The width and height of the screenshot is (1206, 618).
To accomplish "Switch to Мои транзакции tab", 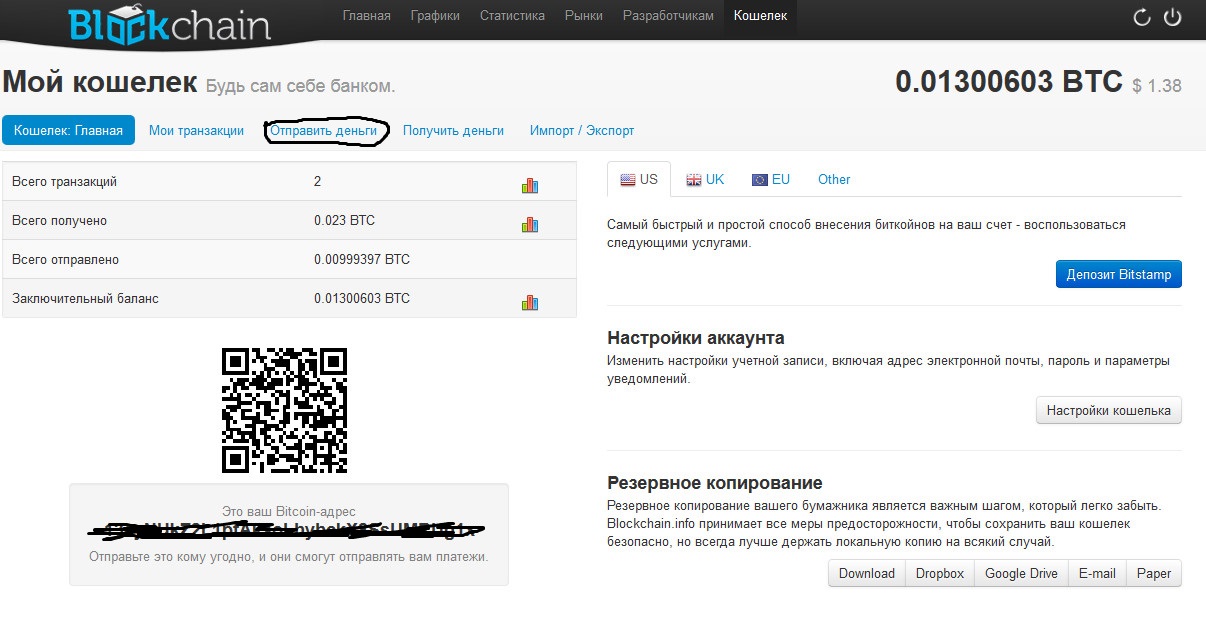I will coord(196,130).
